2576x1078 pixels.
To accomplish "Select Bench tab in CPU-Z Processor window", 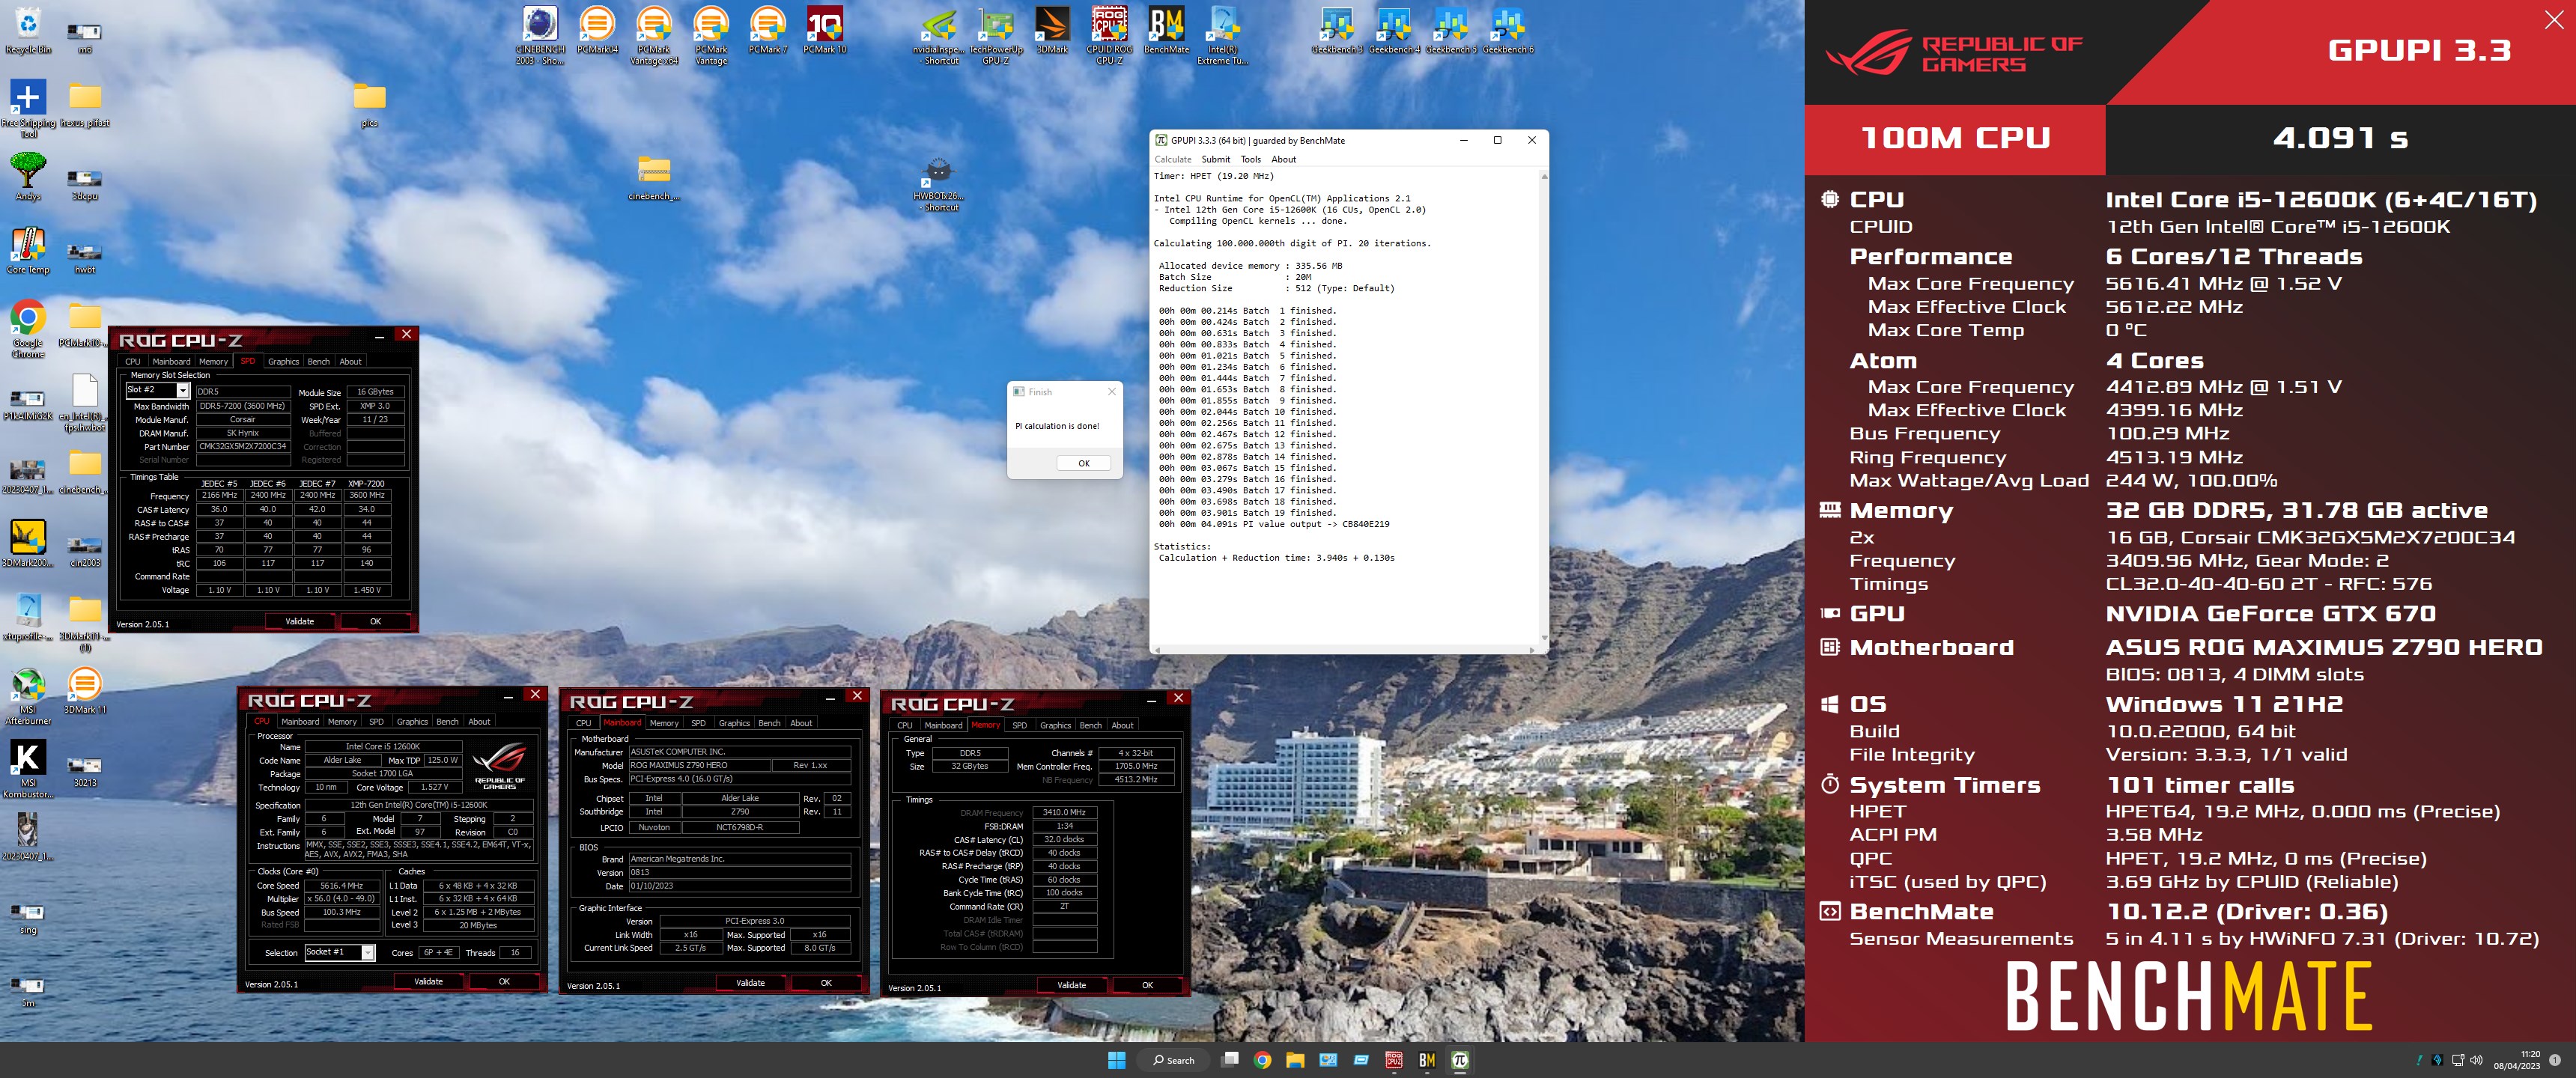I will (448, 721).
